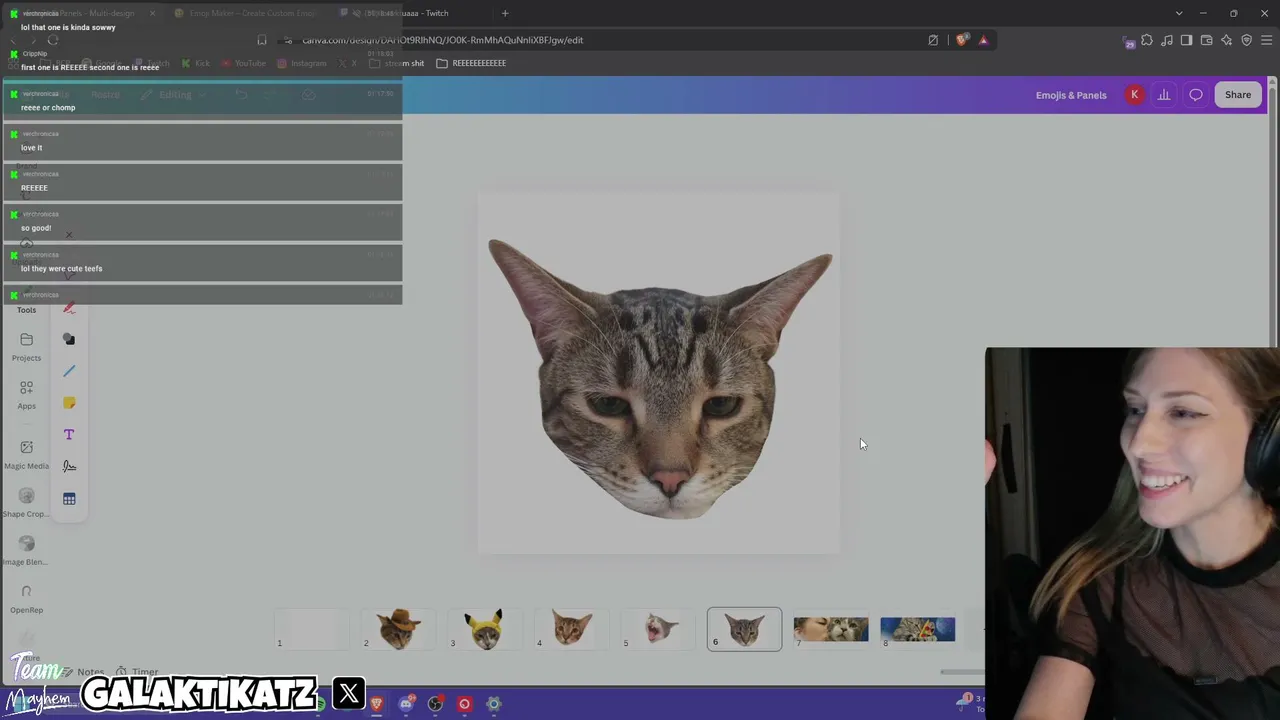
Task: Click the page thumbnails horizontal scrollbar
Action: coord(962,672)
